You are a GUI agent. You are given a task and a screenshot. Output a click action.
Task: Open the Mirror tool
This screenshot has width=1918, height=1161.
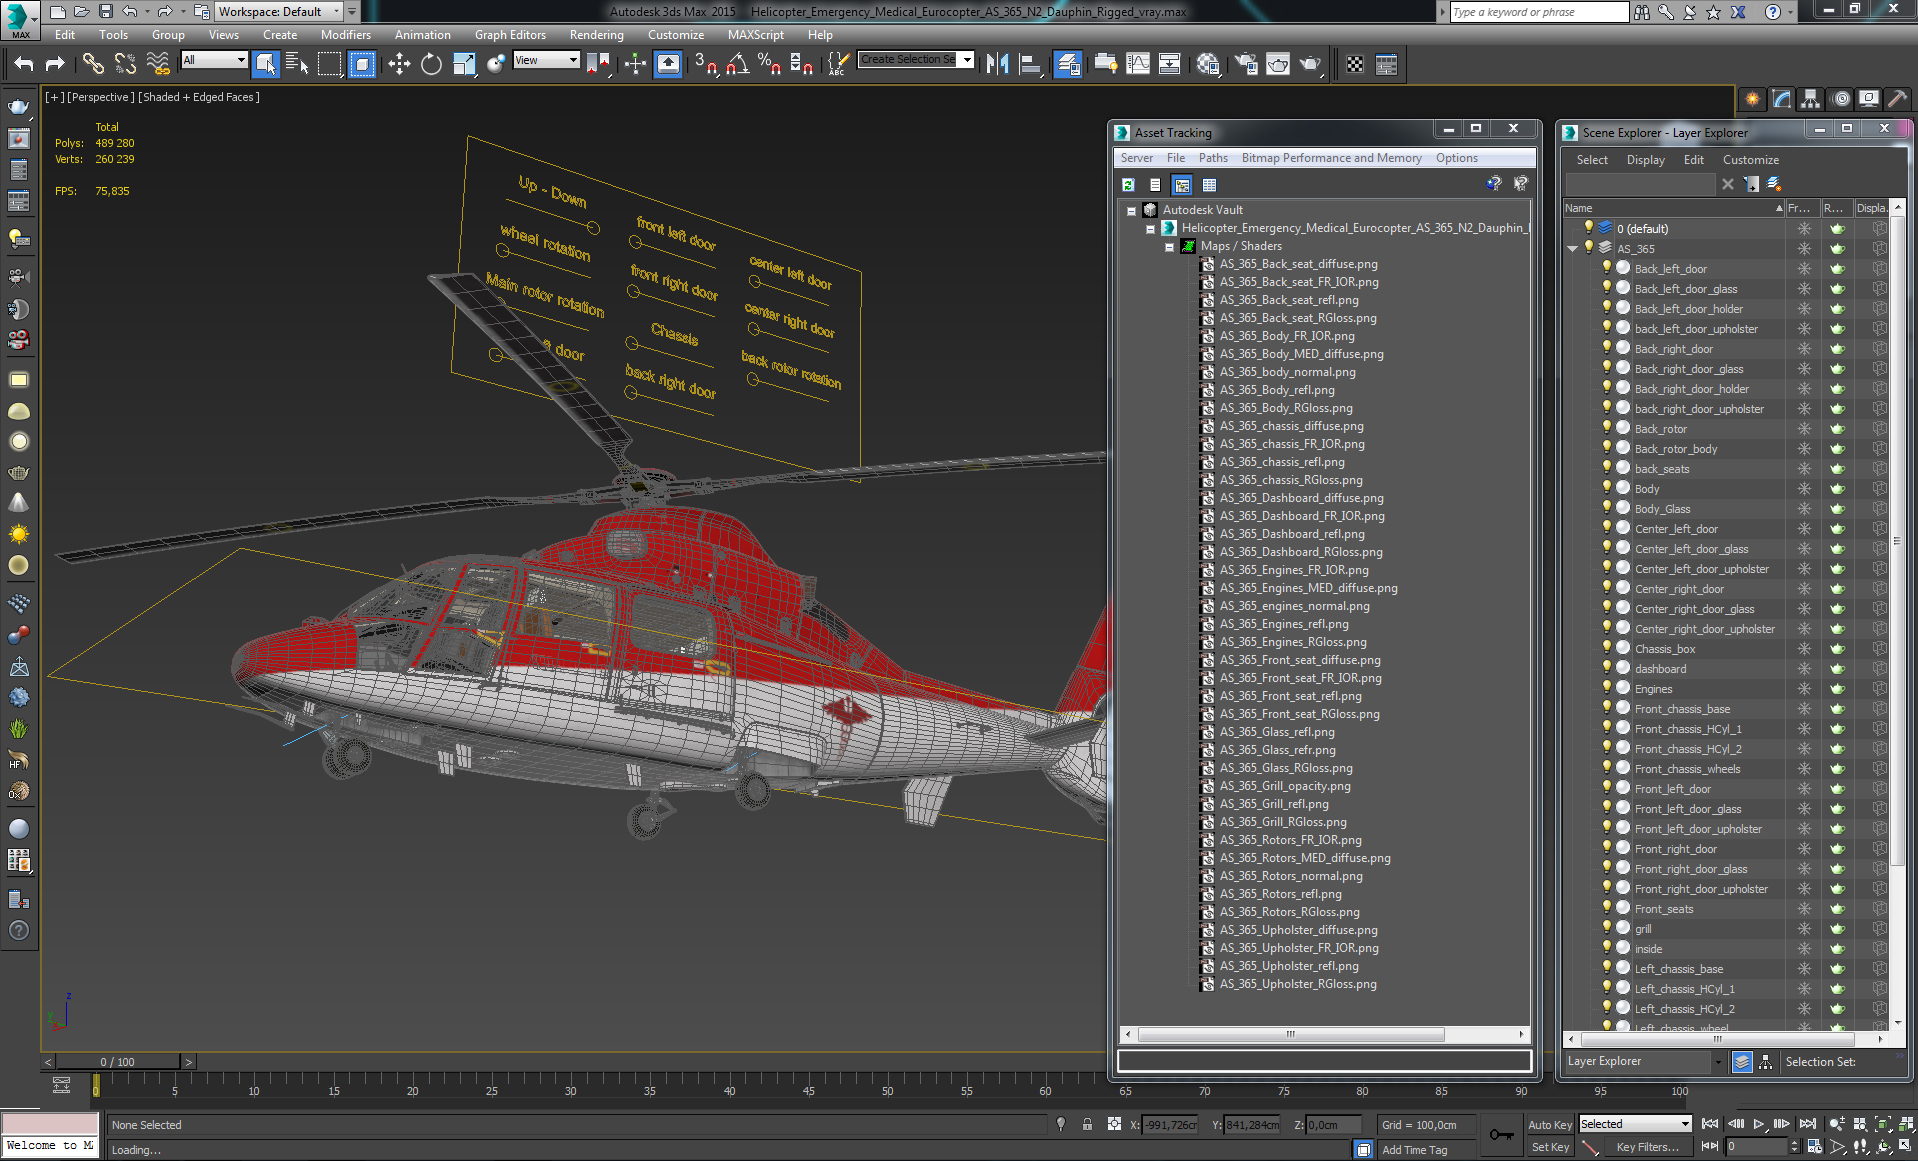coord(997,64)
